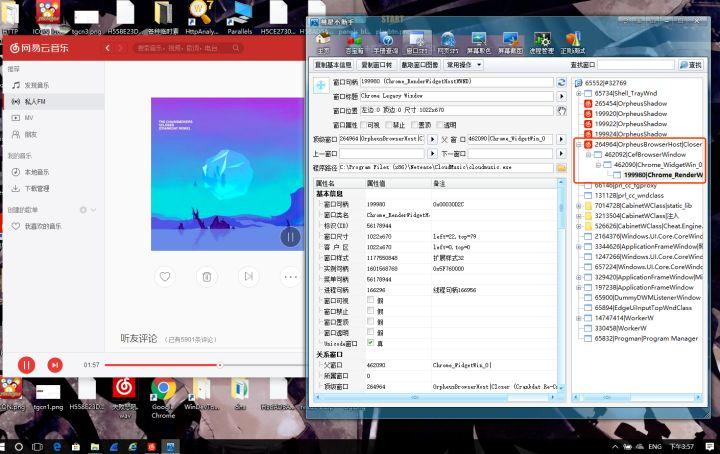This screenshot has width=720, height=454.
Task: Toggle the 禁止 checkbox in 窗口属性
Action: click(x=389, y=125)
